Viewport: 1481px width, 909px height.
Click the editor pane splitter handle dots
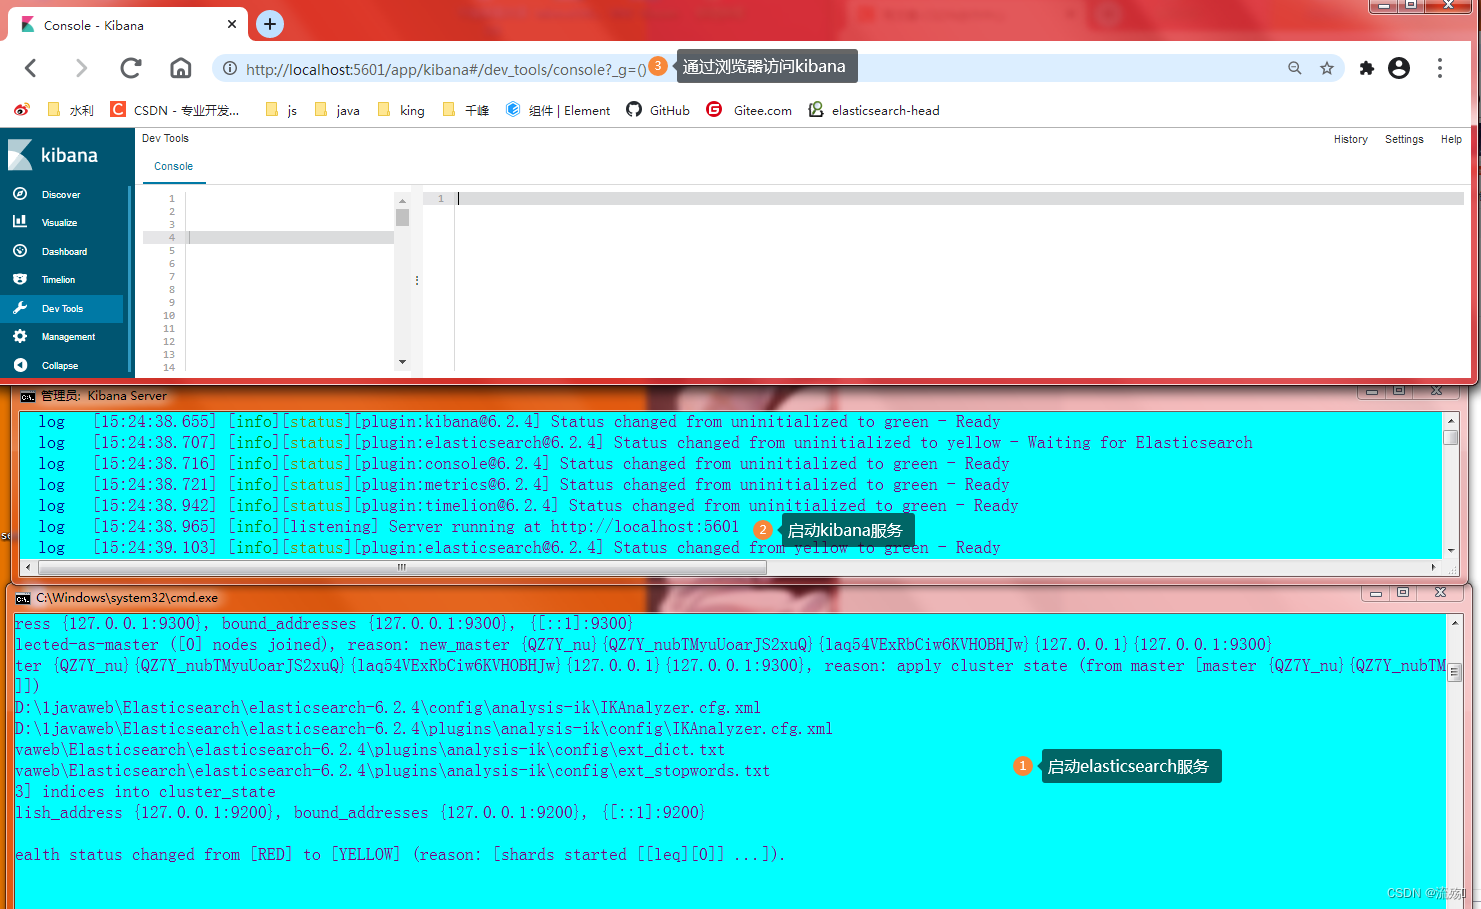pos(416,280)
